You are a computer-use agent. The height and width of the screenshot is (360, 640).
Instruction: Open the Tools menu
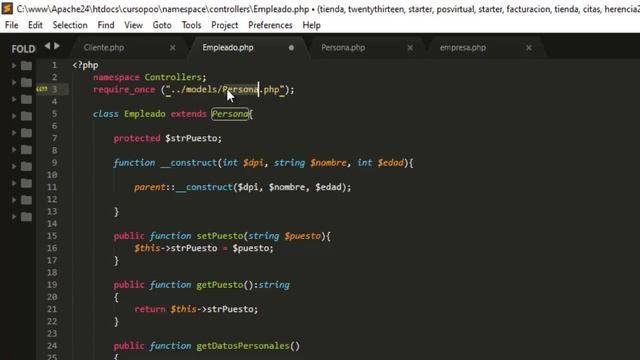(x=191, y=25)
